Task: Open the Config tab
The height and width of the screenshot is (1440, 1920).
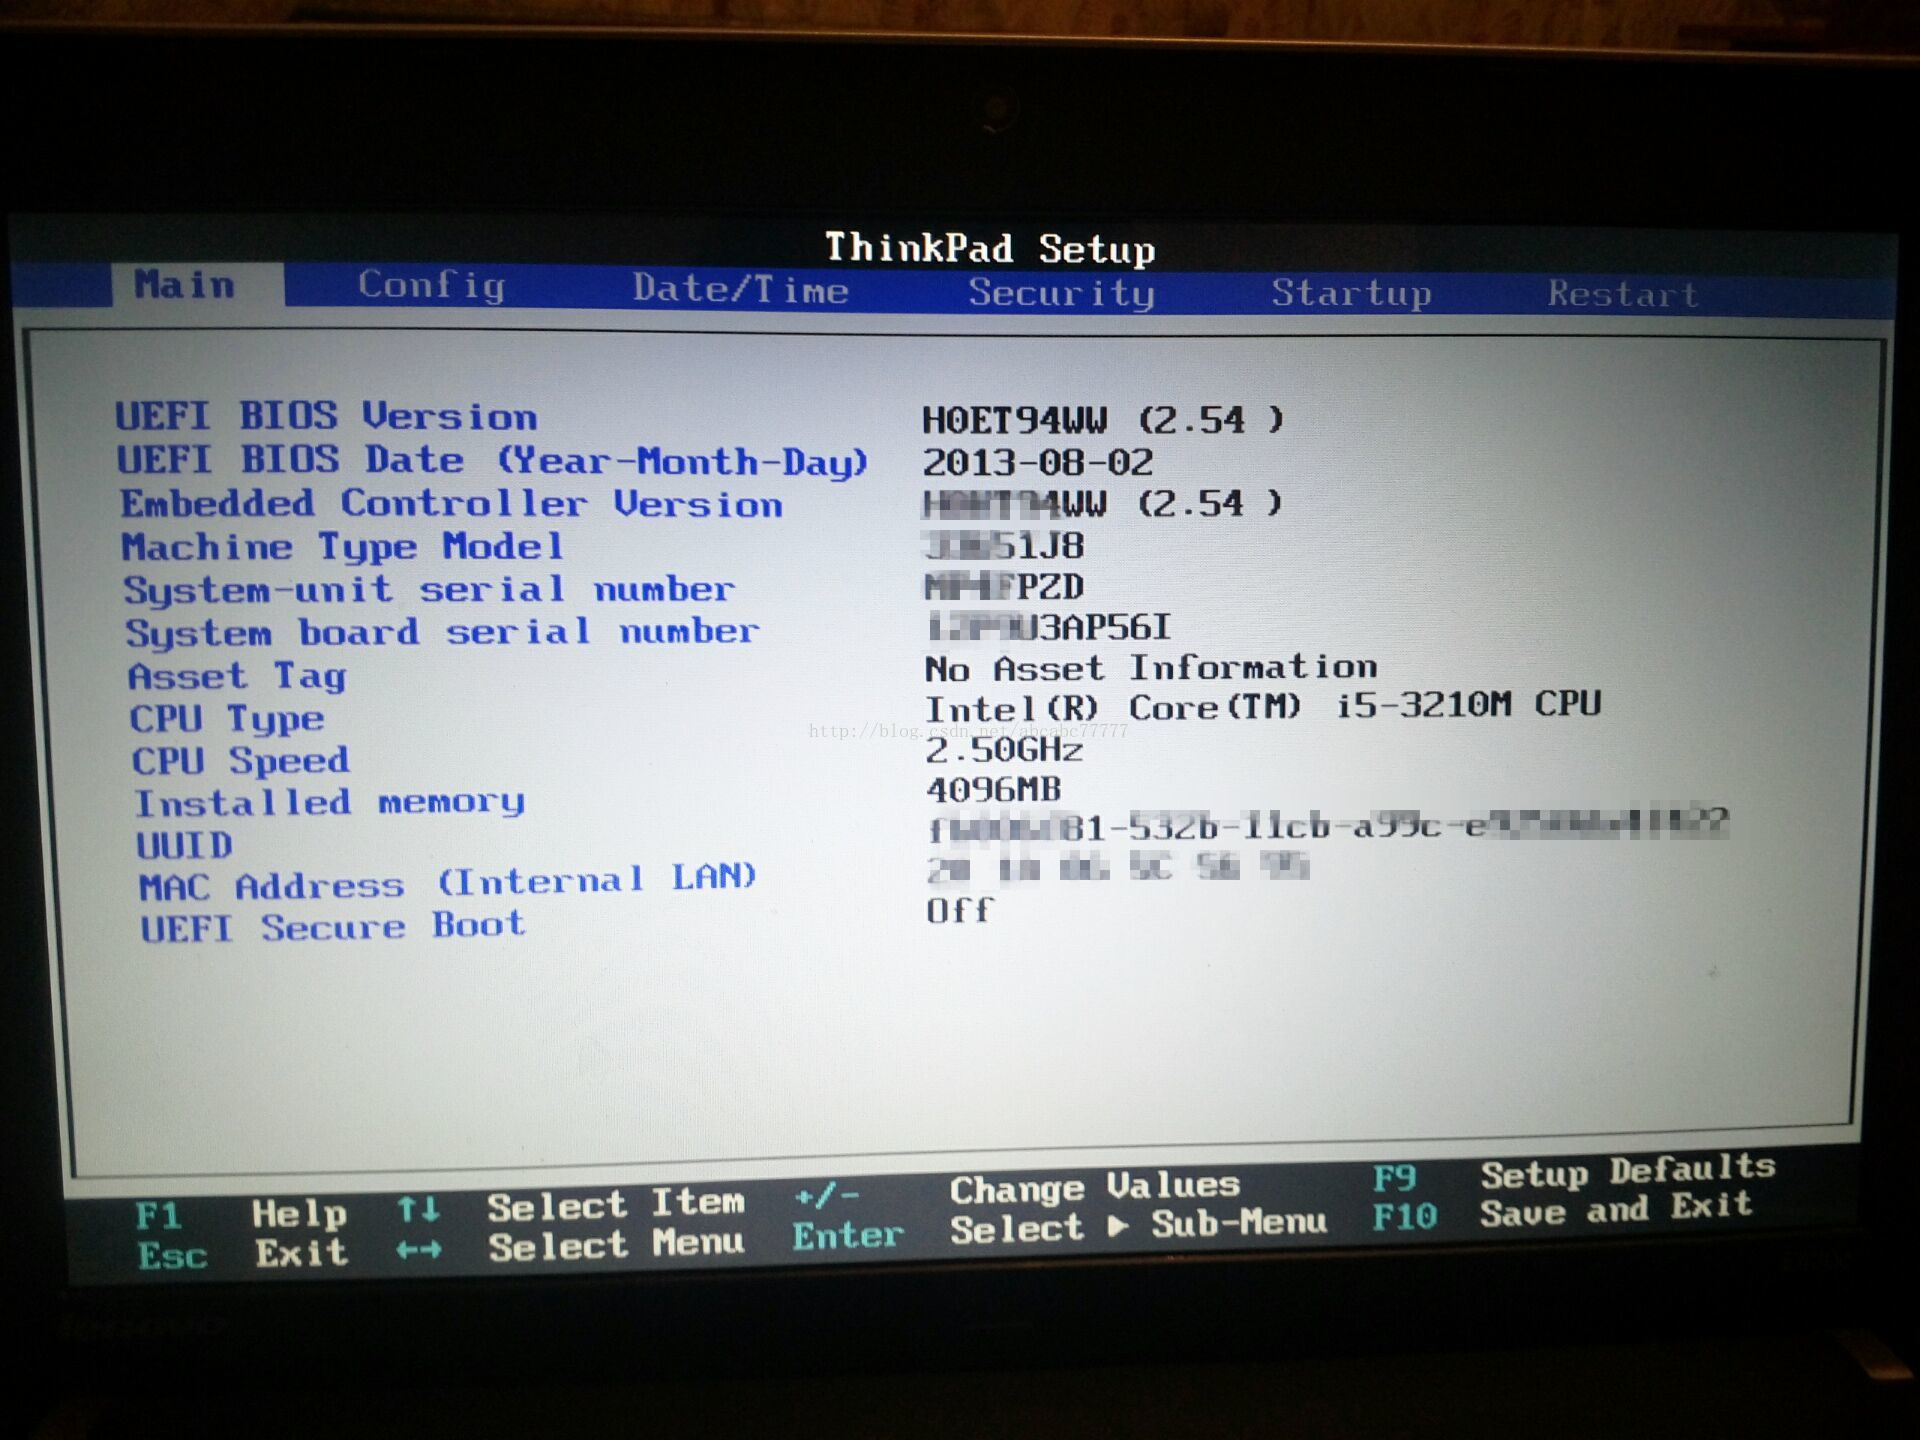Action: [431, 286]
